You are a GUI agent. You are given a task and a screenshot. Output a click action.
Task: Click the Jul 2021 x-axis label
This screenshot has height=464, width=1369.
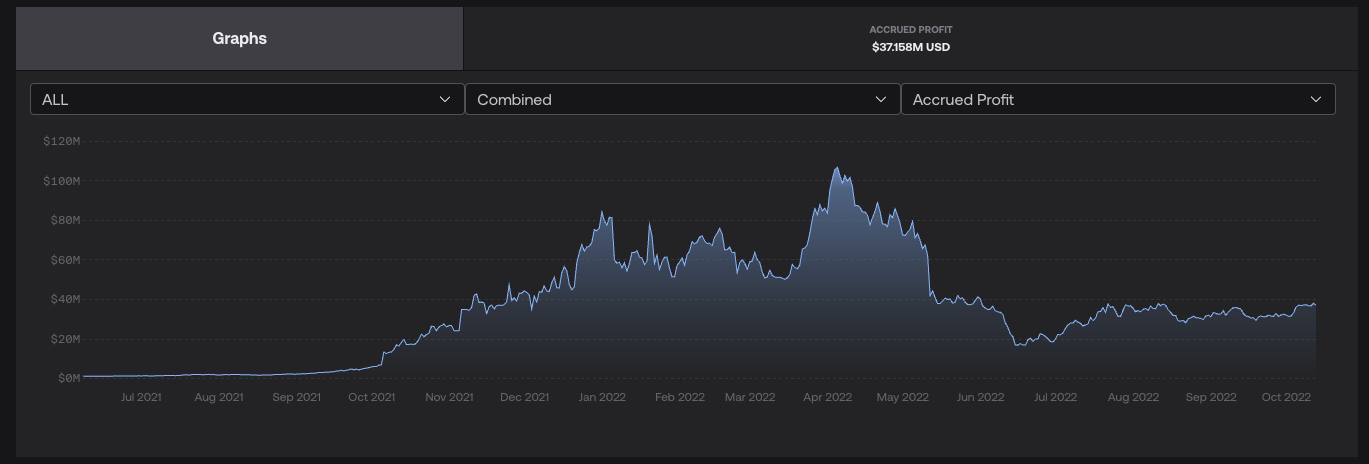click(x=140, y=397)
